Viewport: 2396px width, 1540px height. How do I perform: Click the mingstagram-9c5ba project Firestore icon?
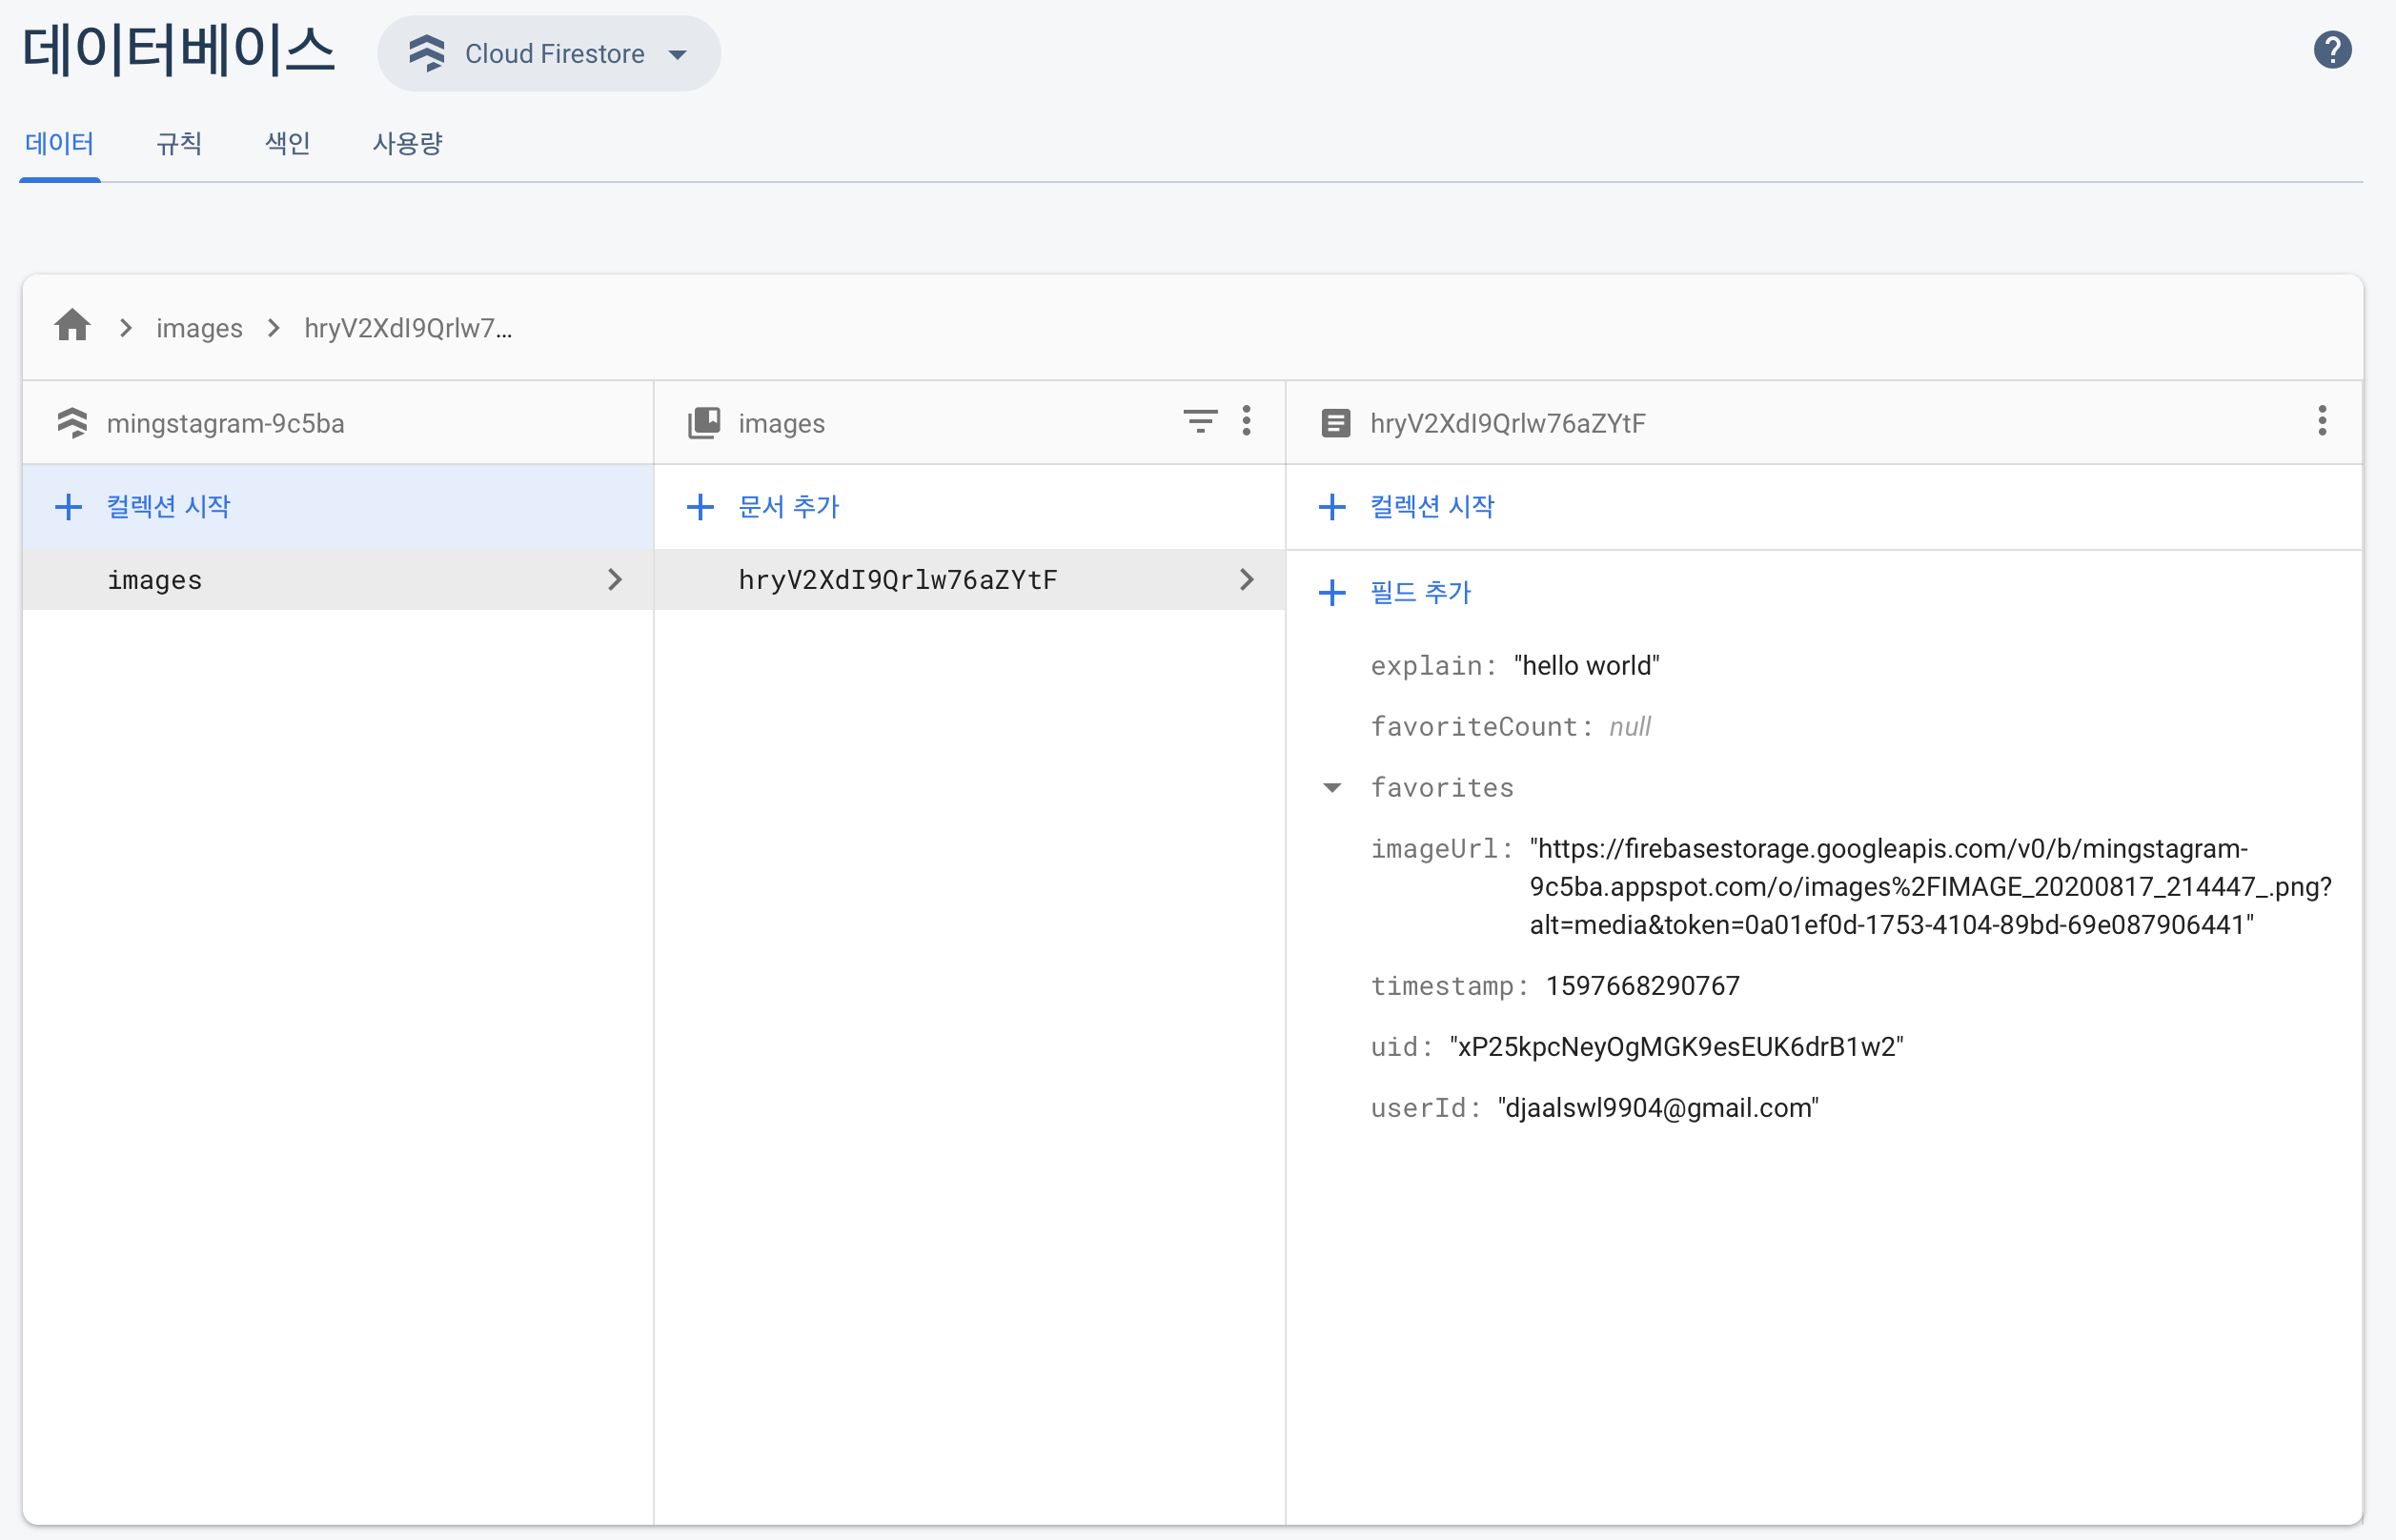coord(72,423)
